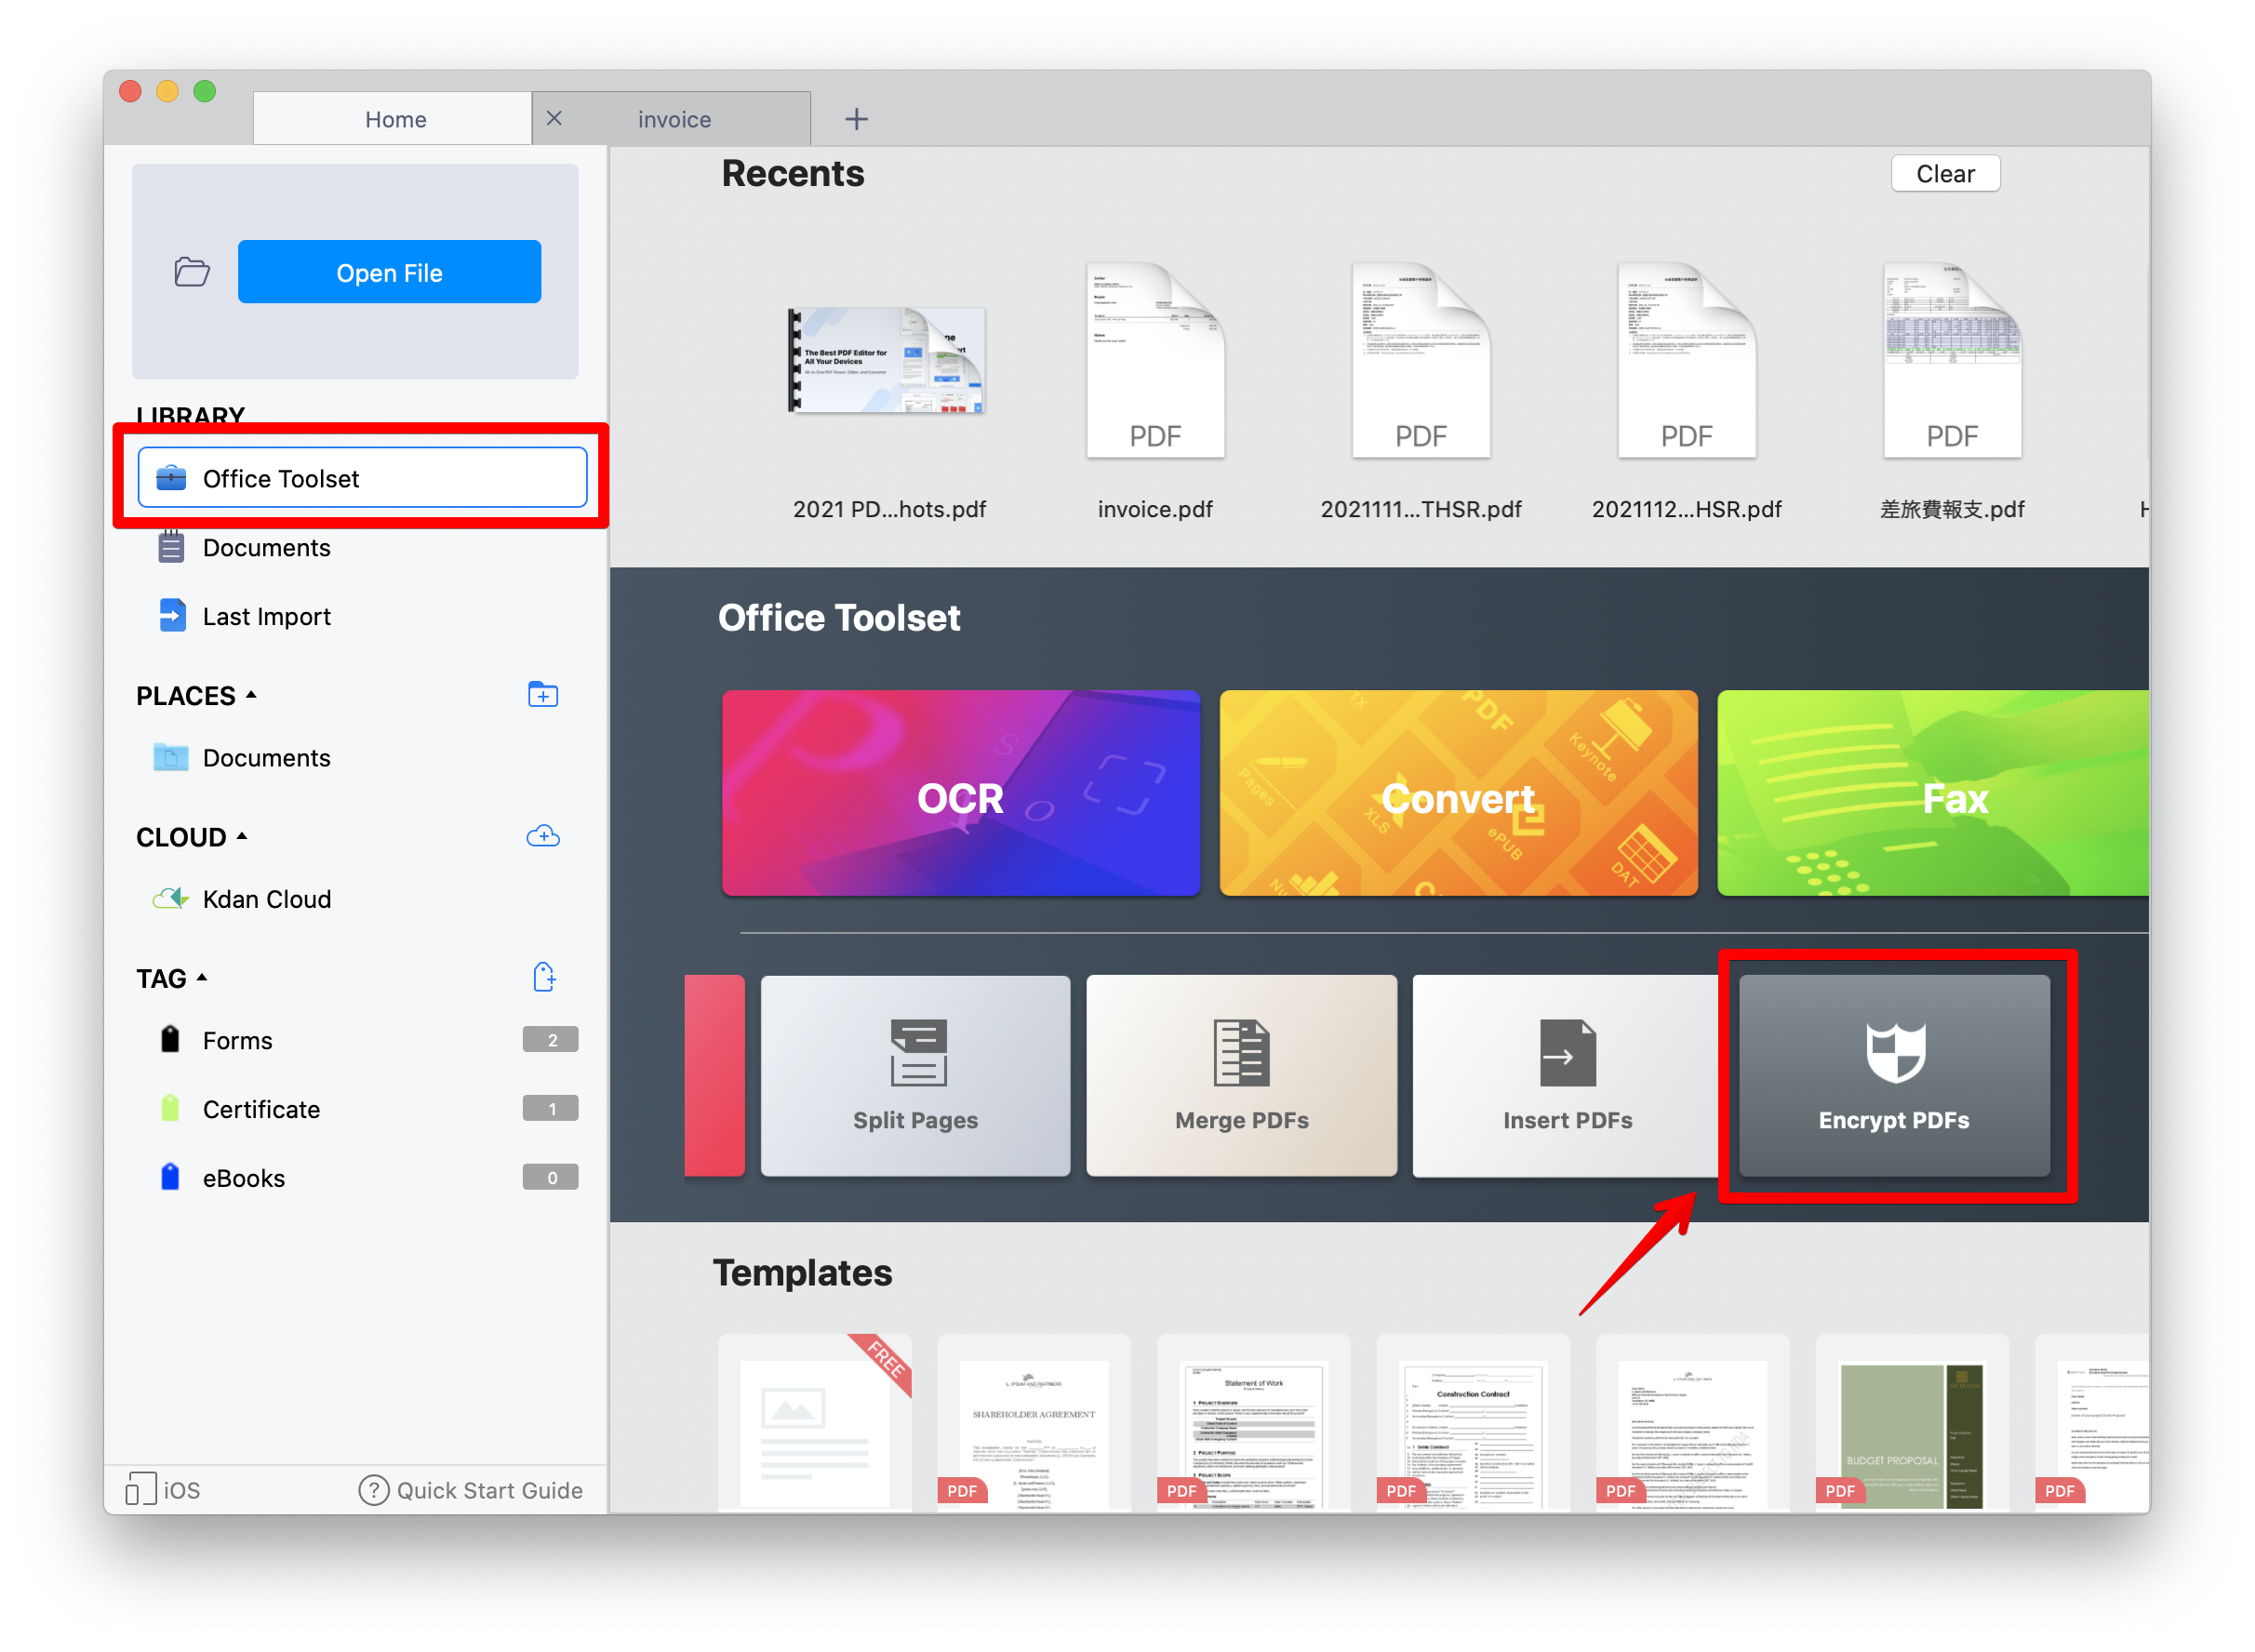This screenshot has width=2255, height=1652.
Task: Click the blue eBooks tag icon
Action: 170,1177
